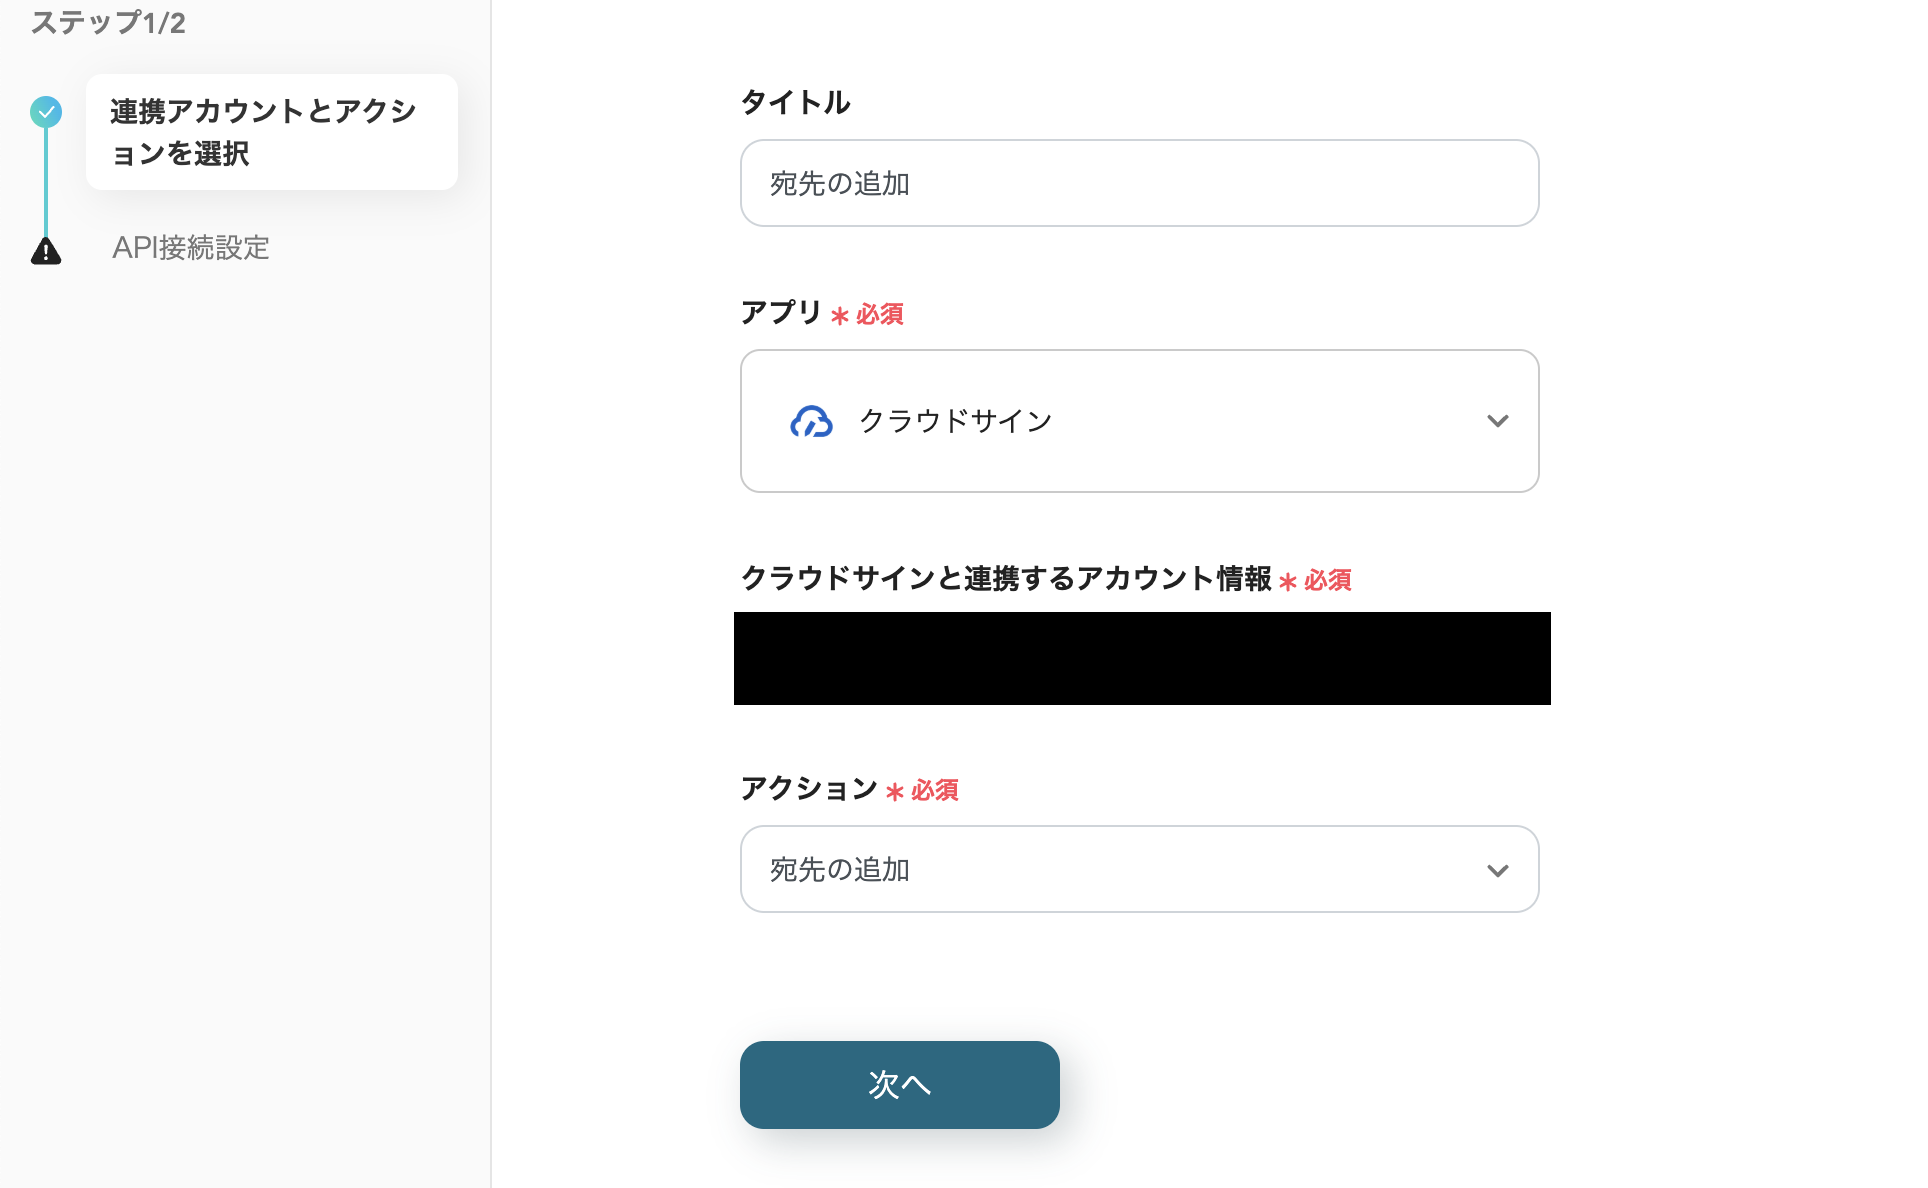Click warning triangle icon beside API接続設定
The image size is (1928, 1188).
46,250
